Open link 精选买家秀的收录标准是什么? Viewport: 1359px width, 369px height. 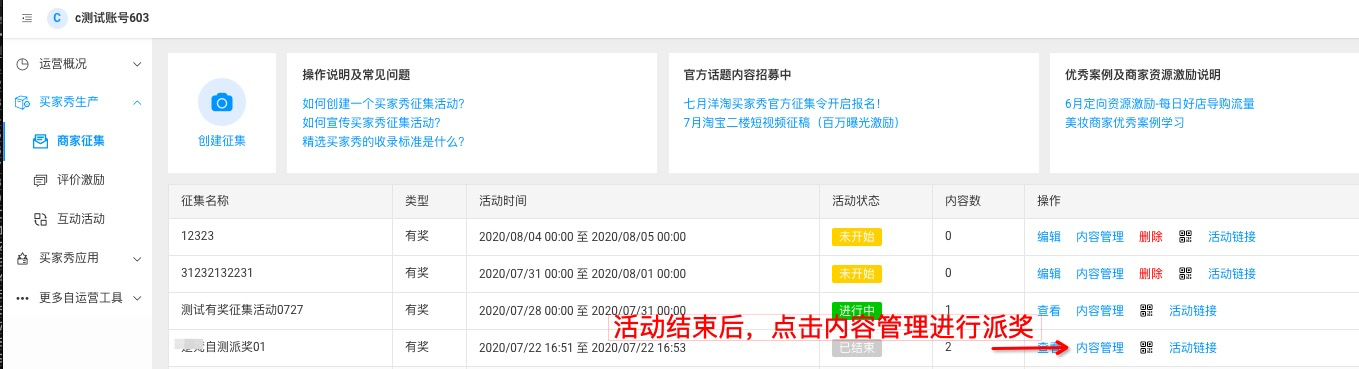[x=383, y=141]
